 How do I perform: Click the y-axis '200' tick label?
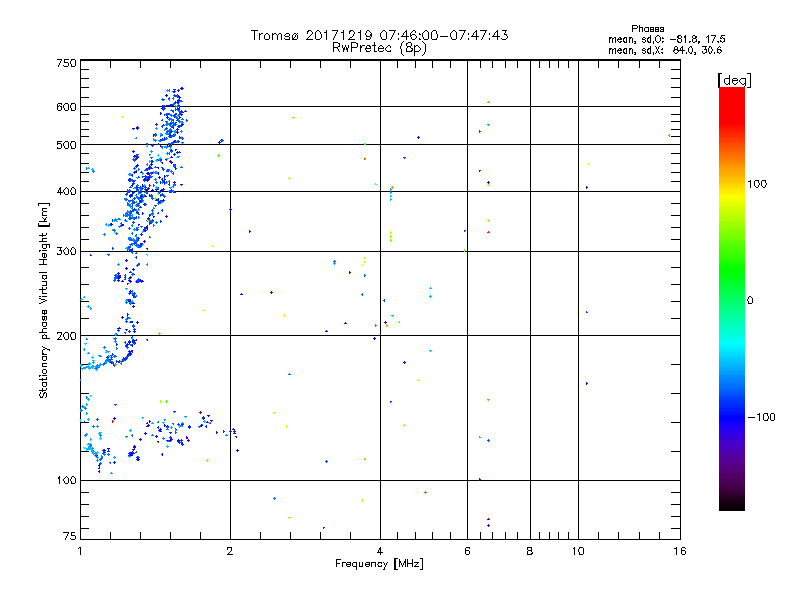(x=66, y=336)
